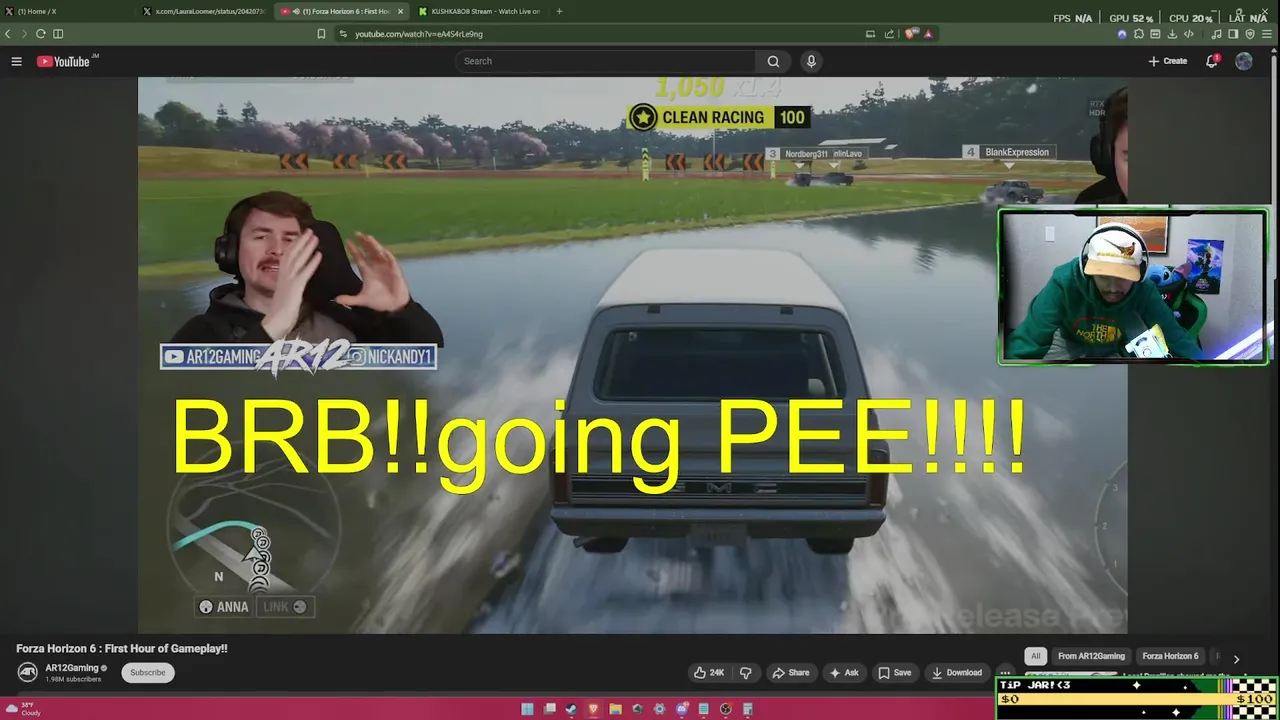Viewport: 1280px width, 720px height.
Task: Reload the page with the refresh icon
Action: tap(41, 33)
